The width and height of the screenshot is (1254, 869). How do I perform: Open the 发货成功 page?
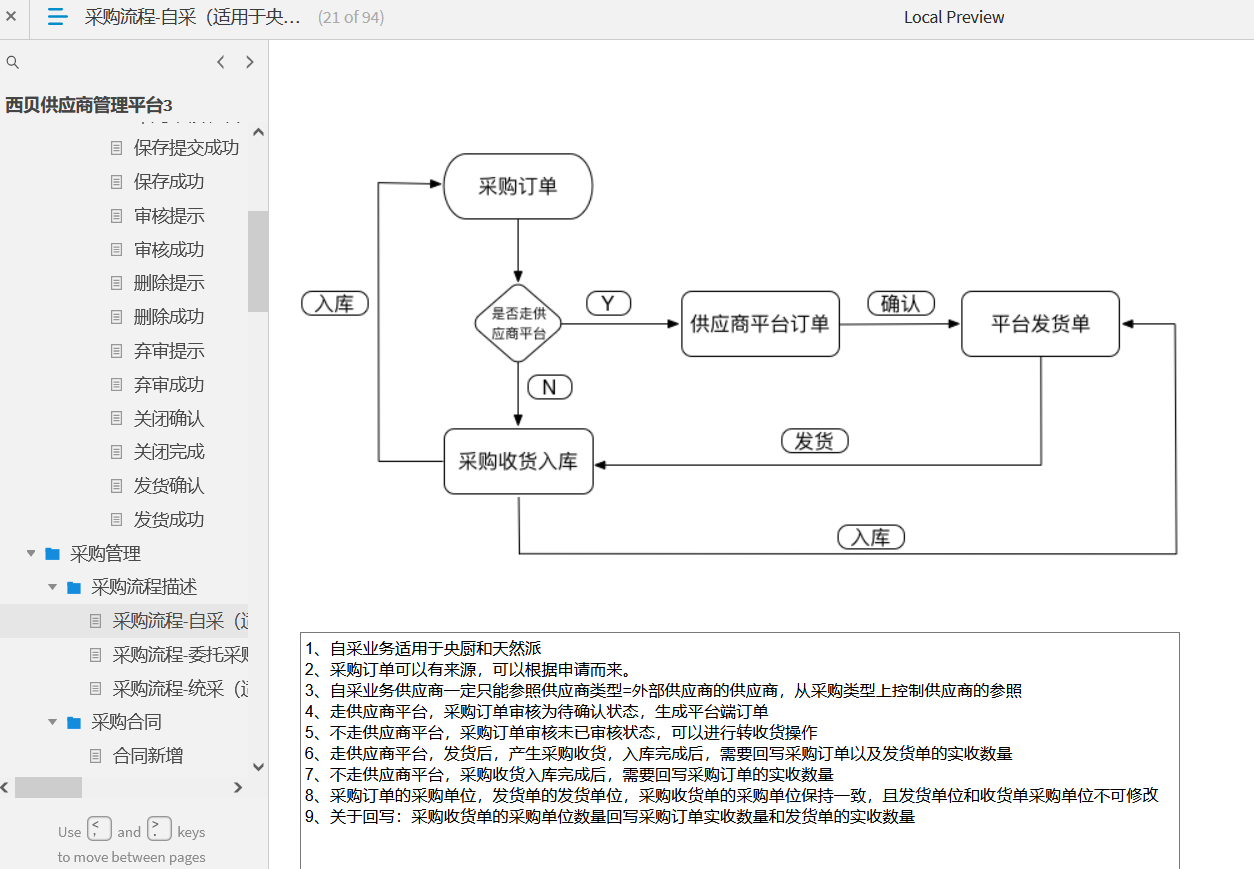click(x=169, y=520)
